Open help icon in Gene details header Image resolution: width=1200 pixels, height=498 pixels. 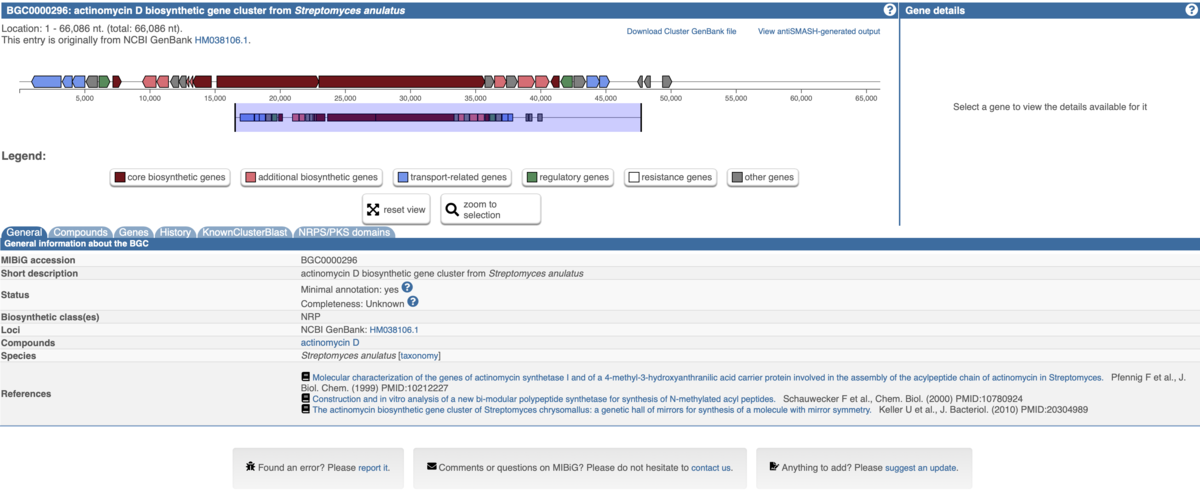coord(1189,10)
